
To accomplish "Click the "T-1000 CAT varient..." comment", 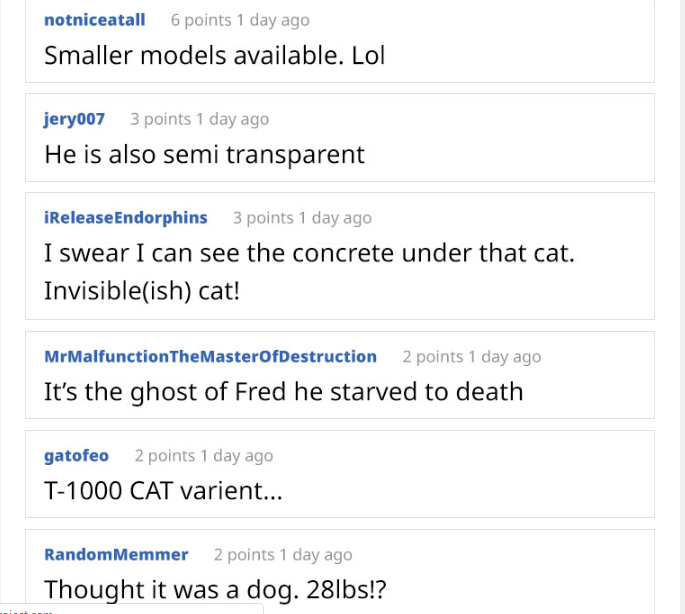I will pyautogui.click(x=164, y=490).
